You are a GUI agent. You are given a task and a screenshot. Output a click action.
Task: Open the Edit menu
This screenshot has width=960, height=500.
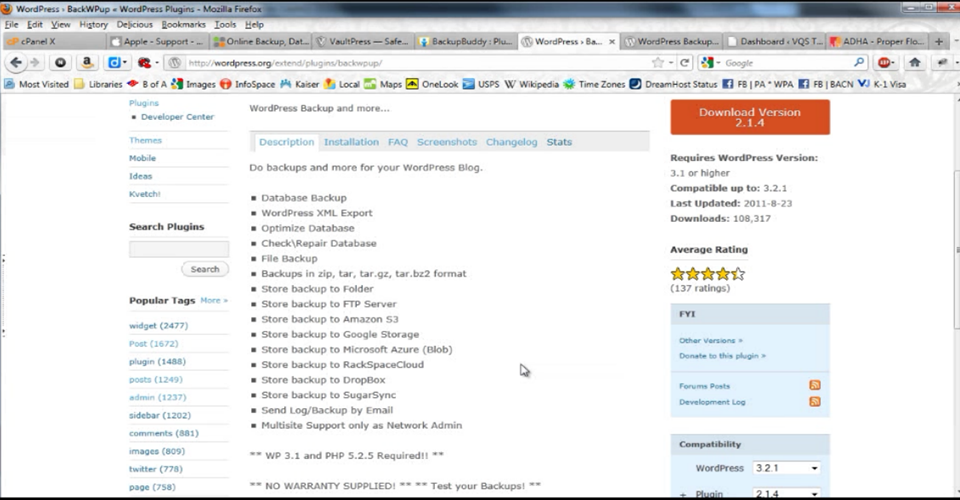pyautogui.click(x=34, y=24)
